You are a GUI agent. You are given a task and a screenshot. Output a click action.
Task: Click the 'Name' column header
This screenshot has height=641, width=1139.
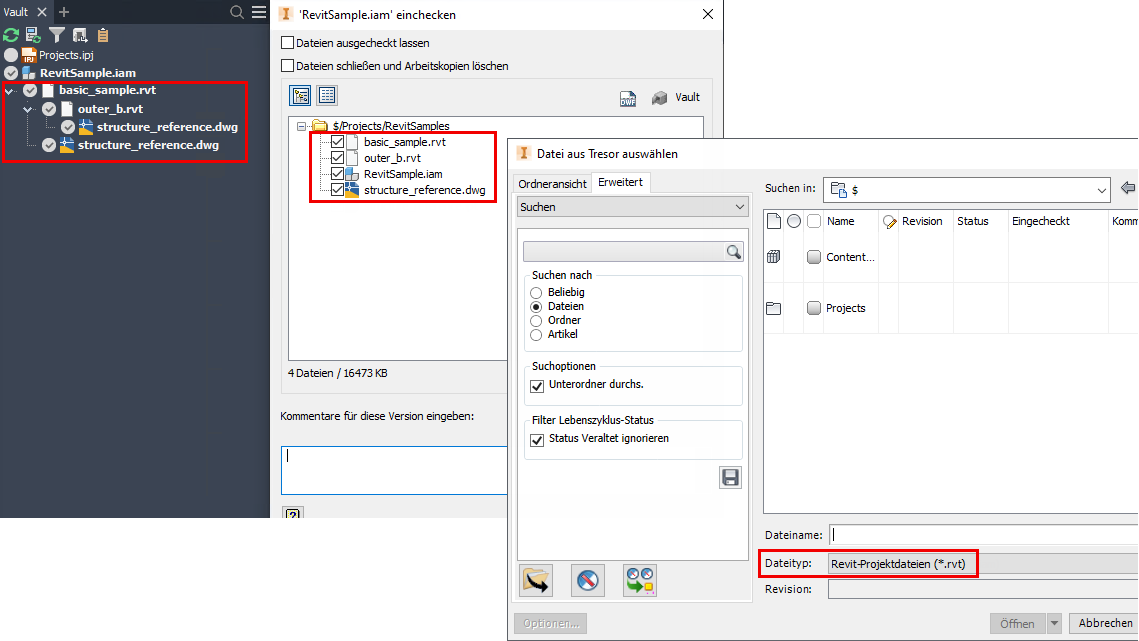click(840, 221)
